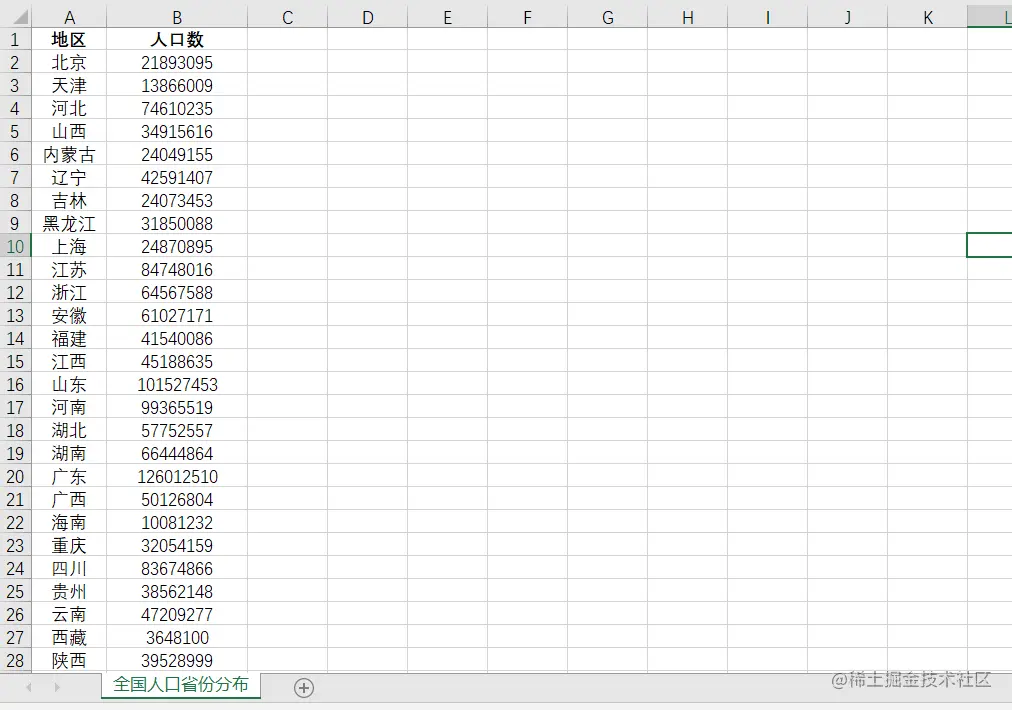Open the 全国人口省份分布 sheet tab
This screenshot has width=1012, height=710.
(181, 685)
